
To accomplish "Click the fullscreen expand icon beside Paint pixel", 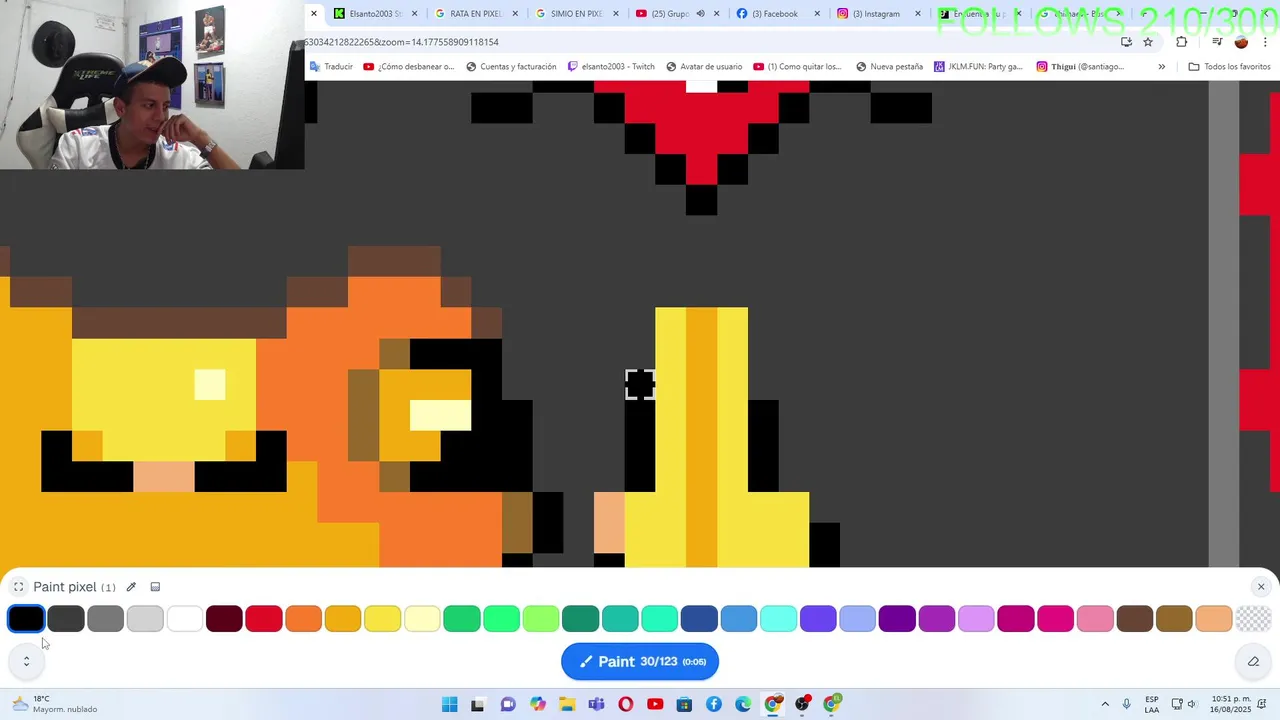I will click(x=18, y=587).
